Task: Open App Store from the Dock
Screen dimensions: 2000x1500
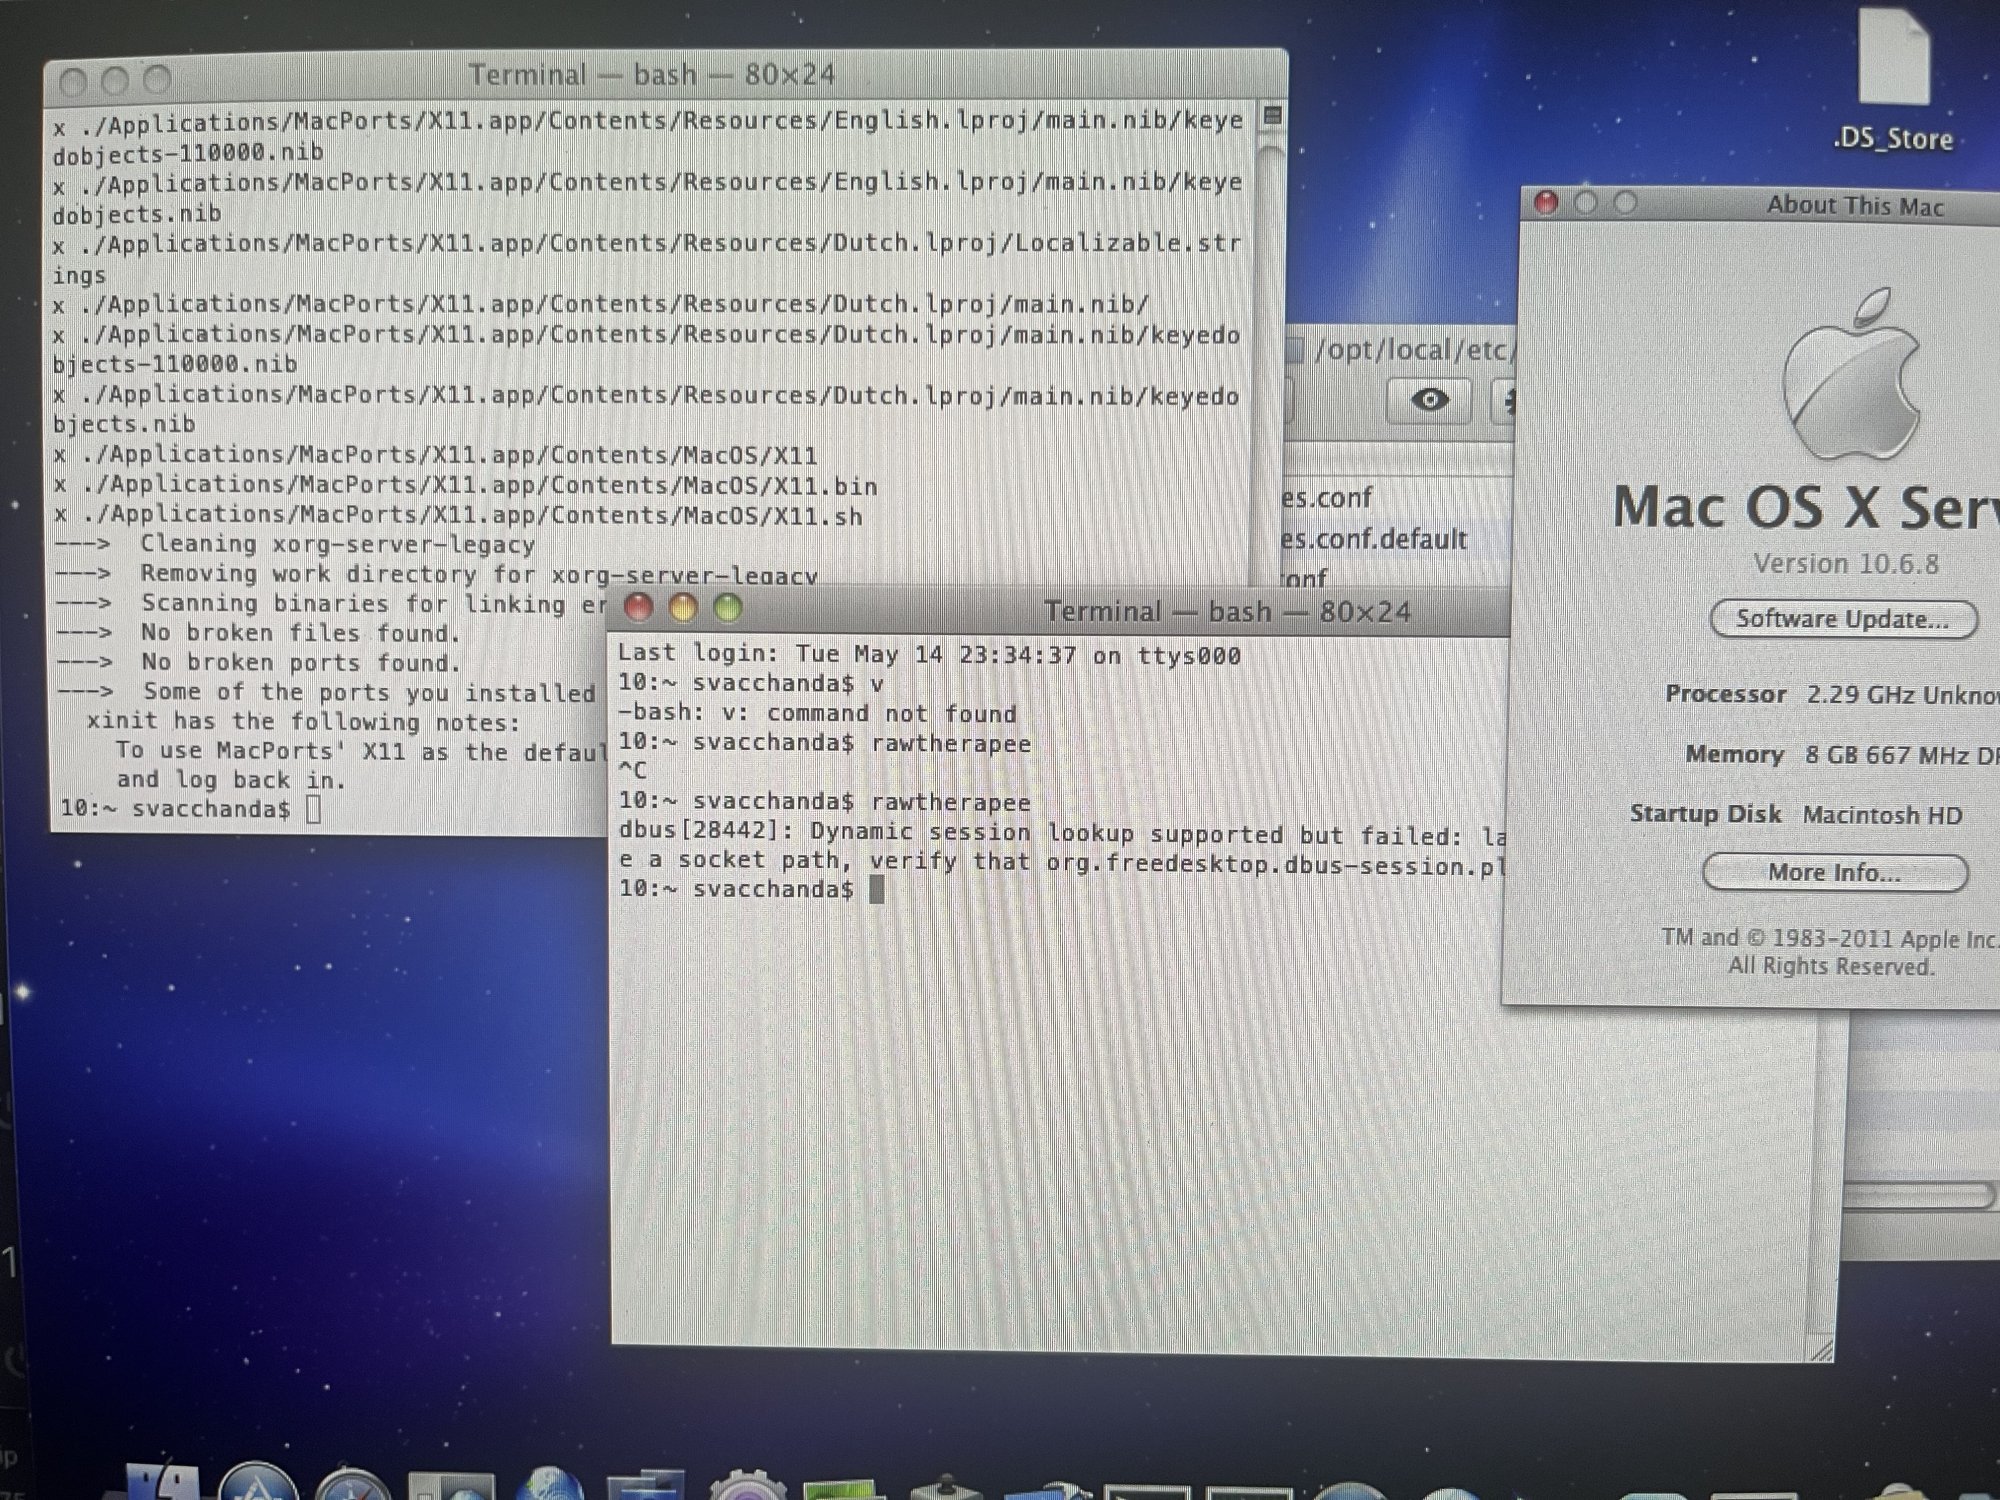Action: click(x=257, y=1485)
